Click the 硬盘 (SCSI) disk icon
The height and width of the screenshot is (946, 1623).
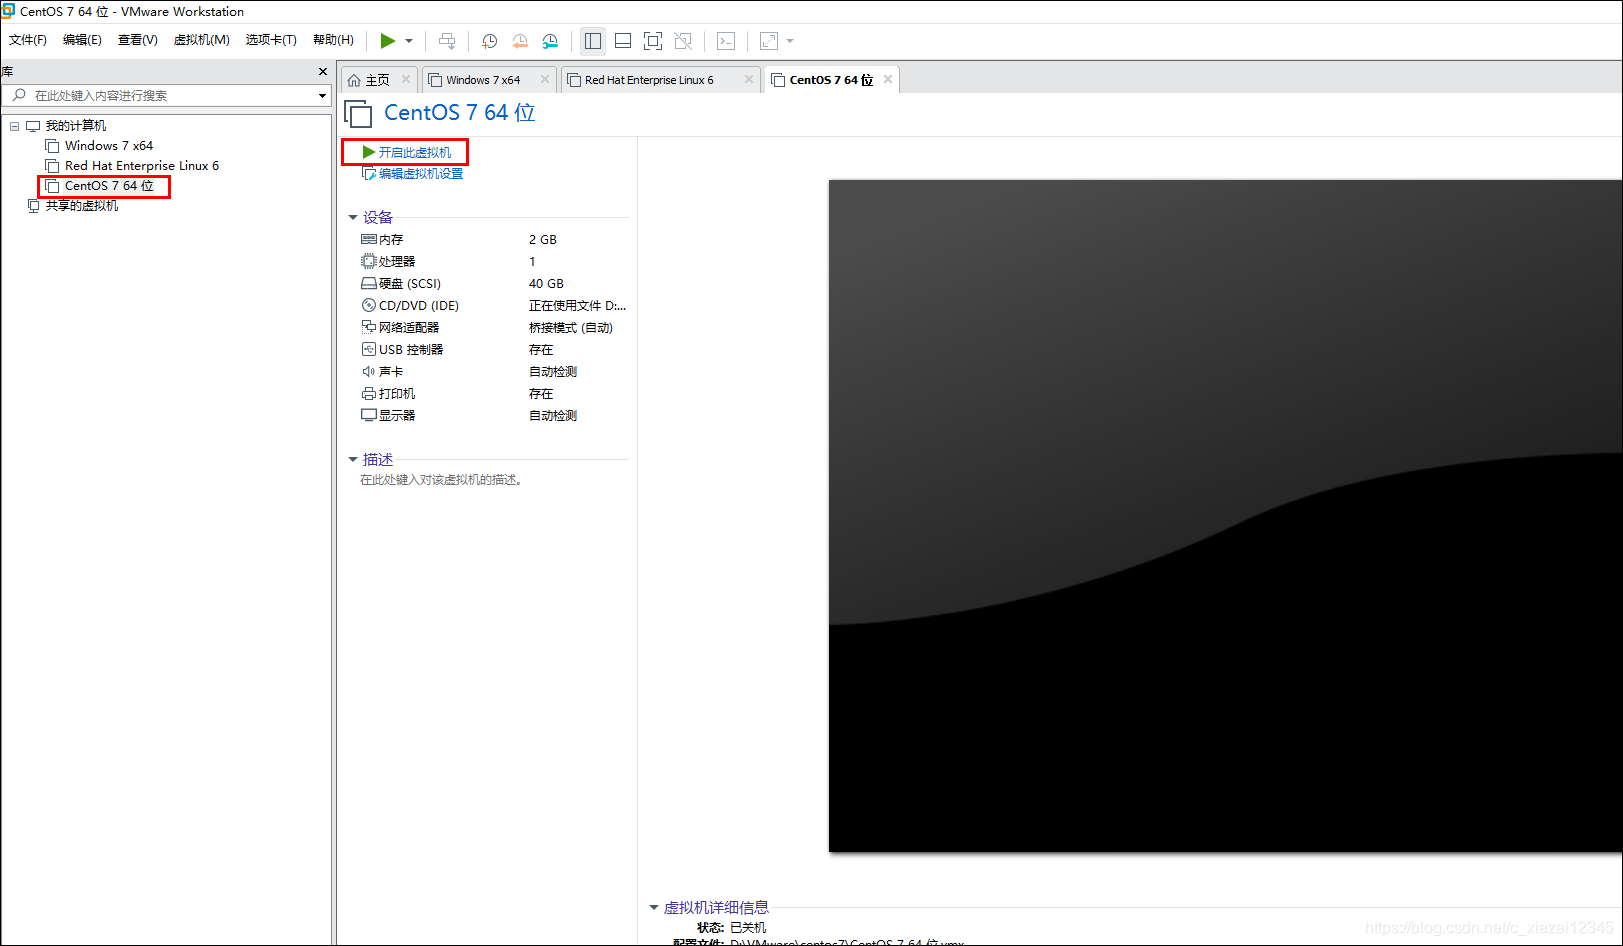click(x=369, y=284)
